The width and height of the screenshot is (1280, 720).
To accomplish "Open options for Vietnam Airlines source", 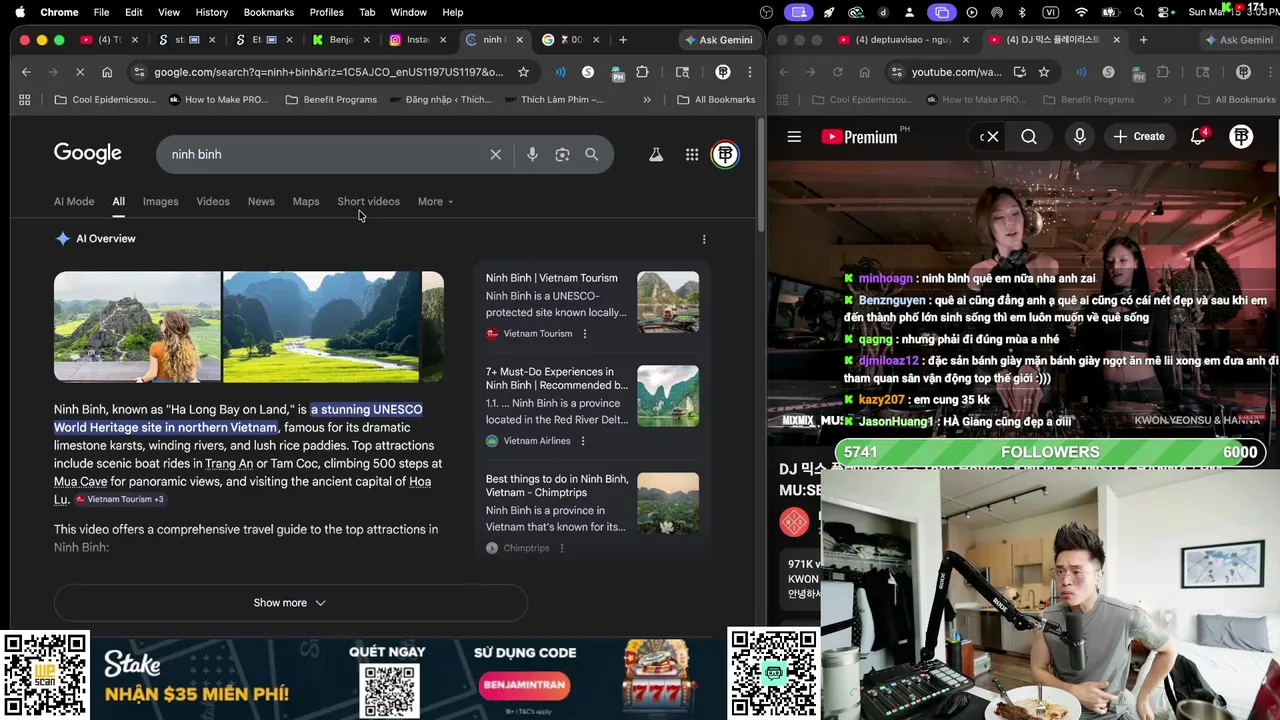I will (x=583, y=441).
